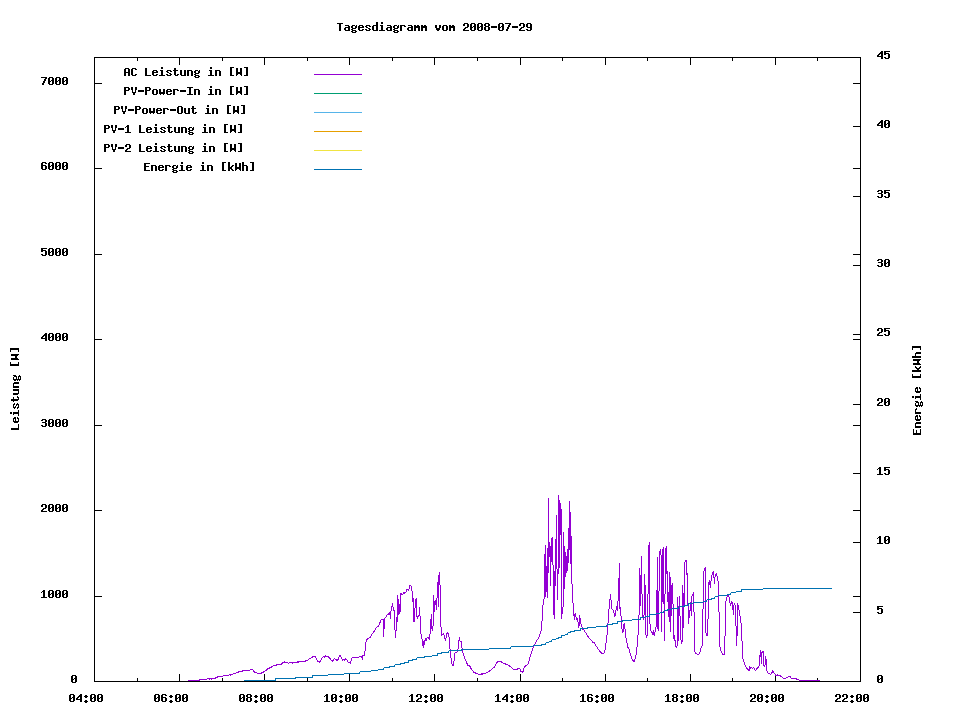
Task: Select the 'PV-Power-Out in [W]' legend label
Action: [180, 110]
